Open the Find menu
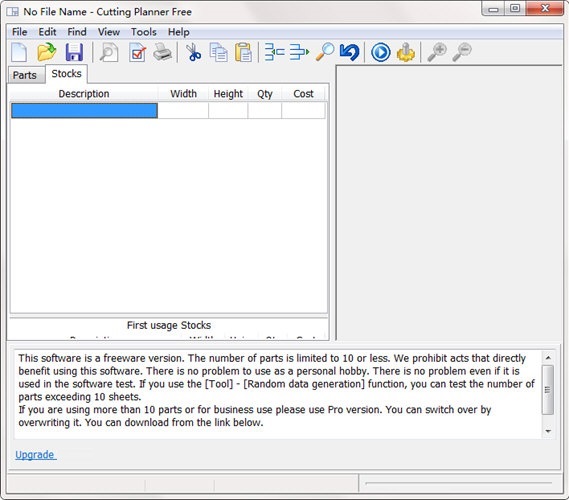 point(77,32)
